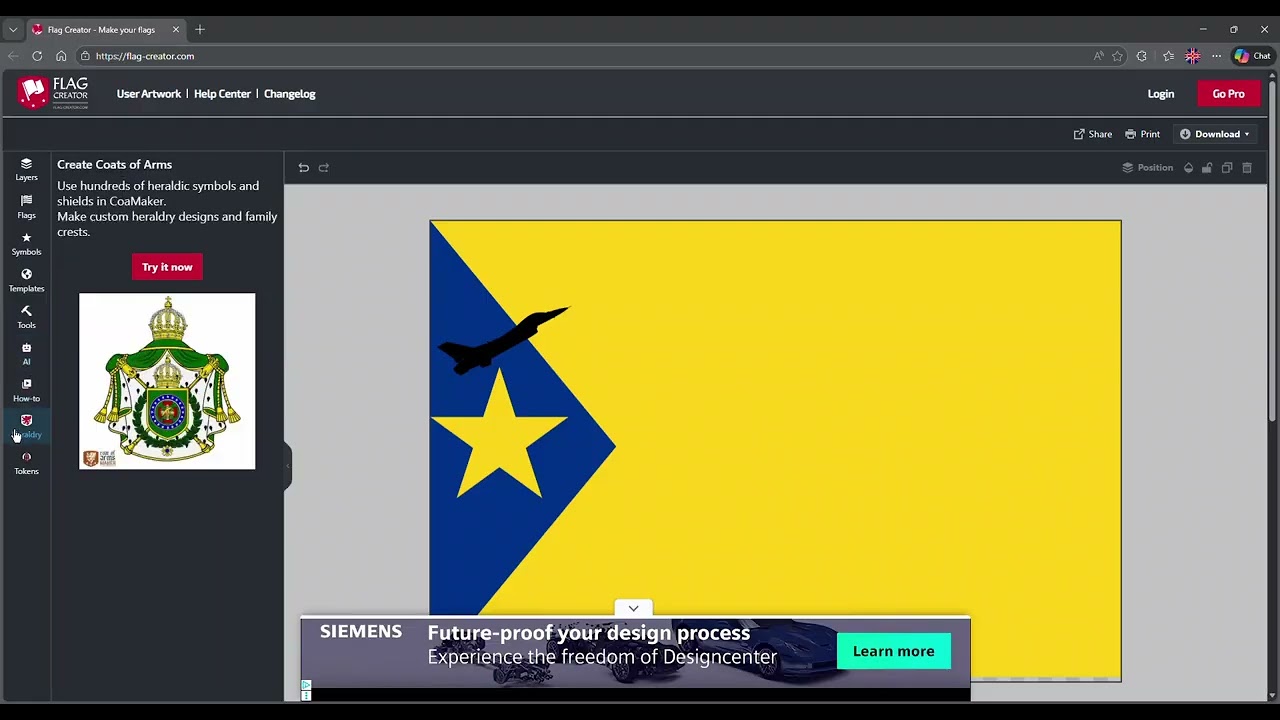1280x720 pixels.
Task: Click the duplicate object icon
Action: (x=1227, y=168)
